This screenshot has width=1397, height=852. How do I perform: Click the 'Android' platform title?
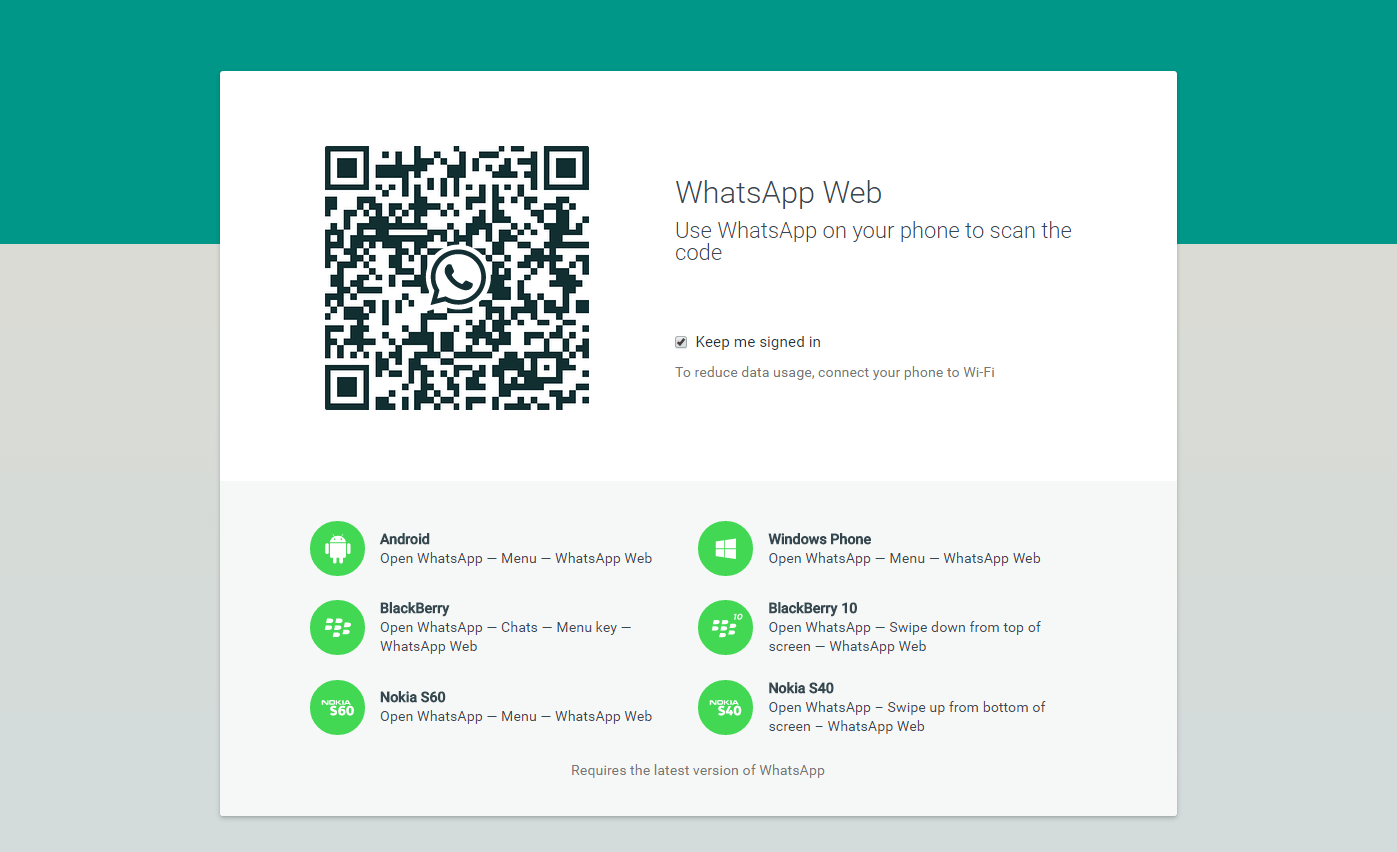tap(405, 539)
